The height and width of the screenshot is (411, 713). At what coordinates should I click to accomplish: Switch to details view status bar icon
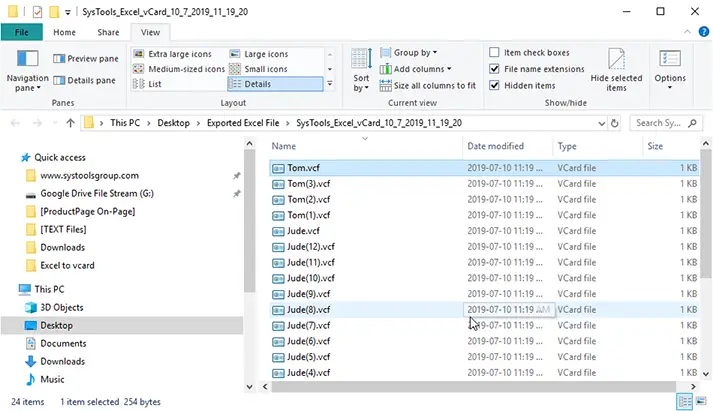click(x=684, y=402)
